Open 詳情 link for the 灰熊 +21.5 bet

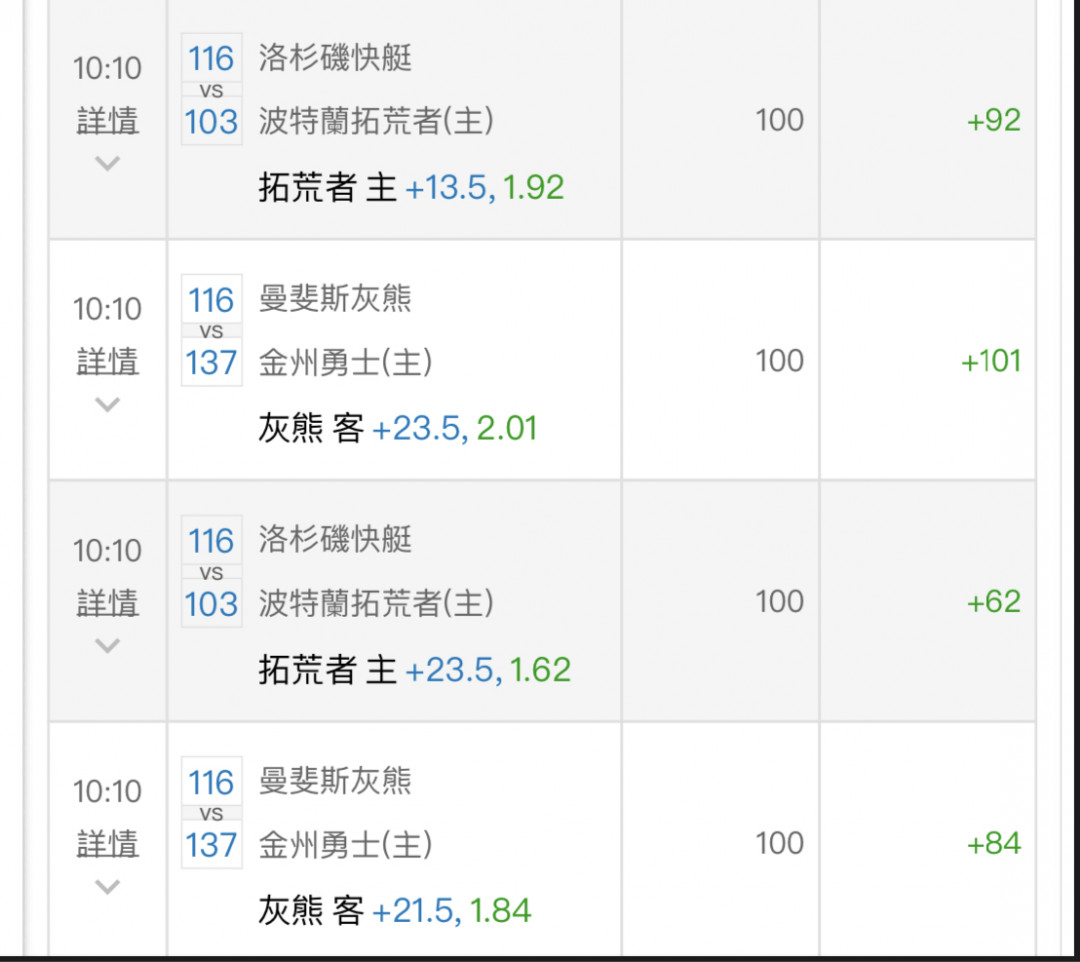pos(107,844)
